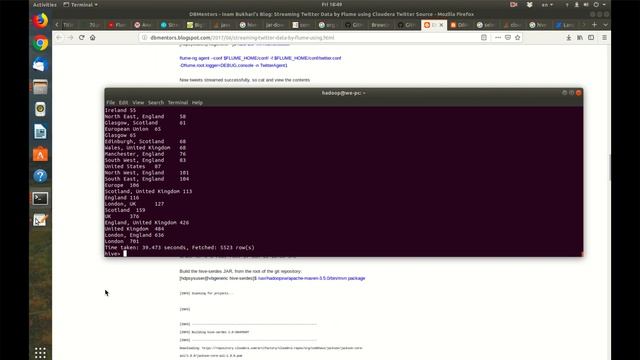
Task: Reload the current page in Firefox
Action: click(x=82, y=38)
